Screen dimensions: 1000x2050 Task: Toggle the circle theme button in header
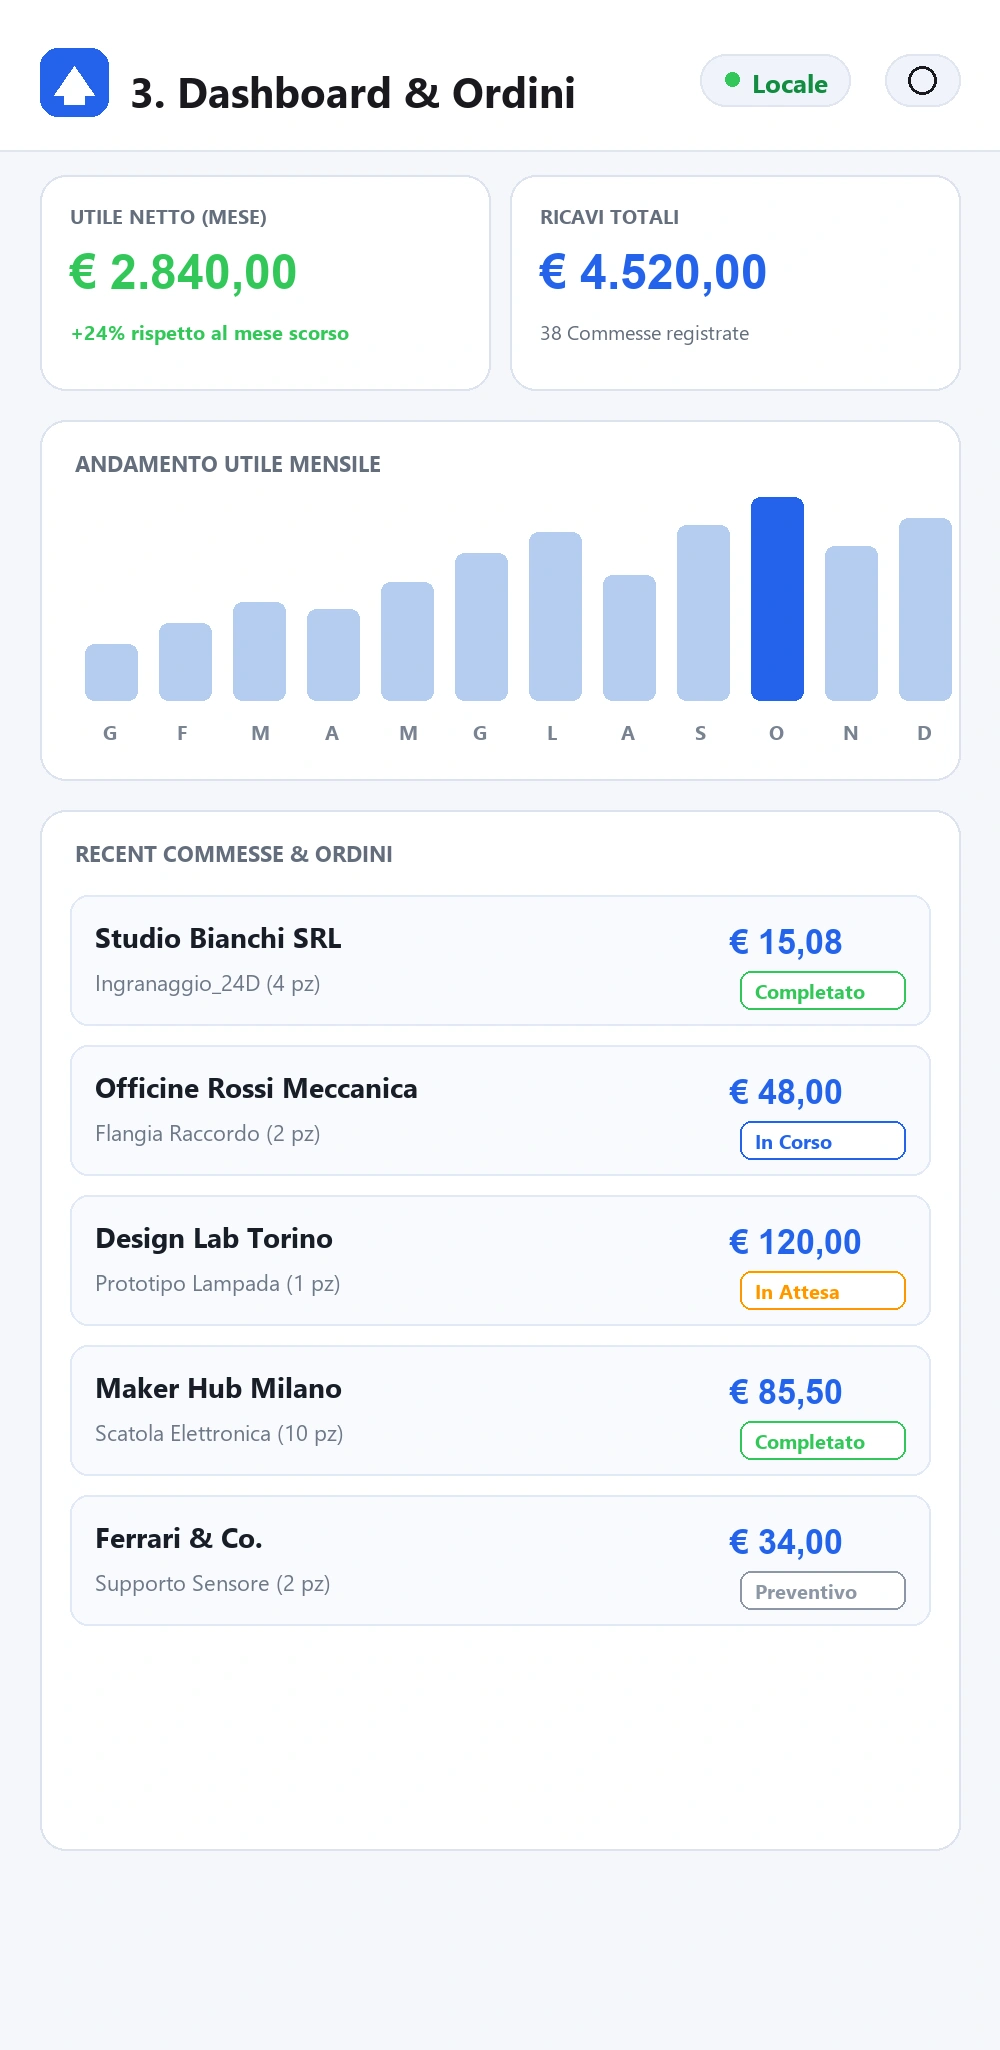tap(922, 81)
